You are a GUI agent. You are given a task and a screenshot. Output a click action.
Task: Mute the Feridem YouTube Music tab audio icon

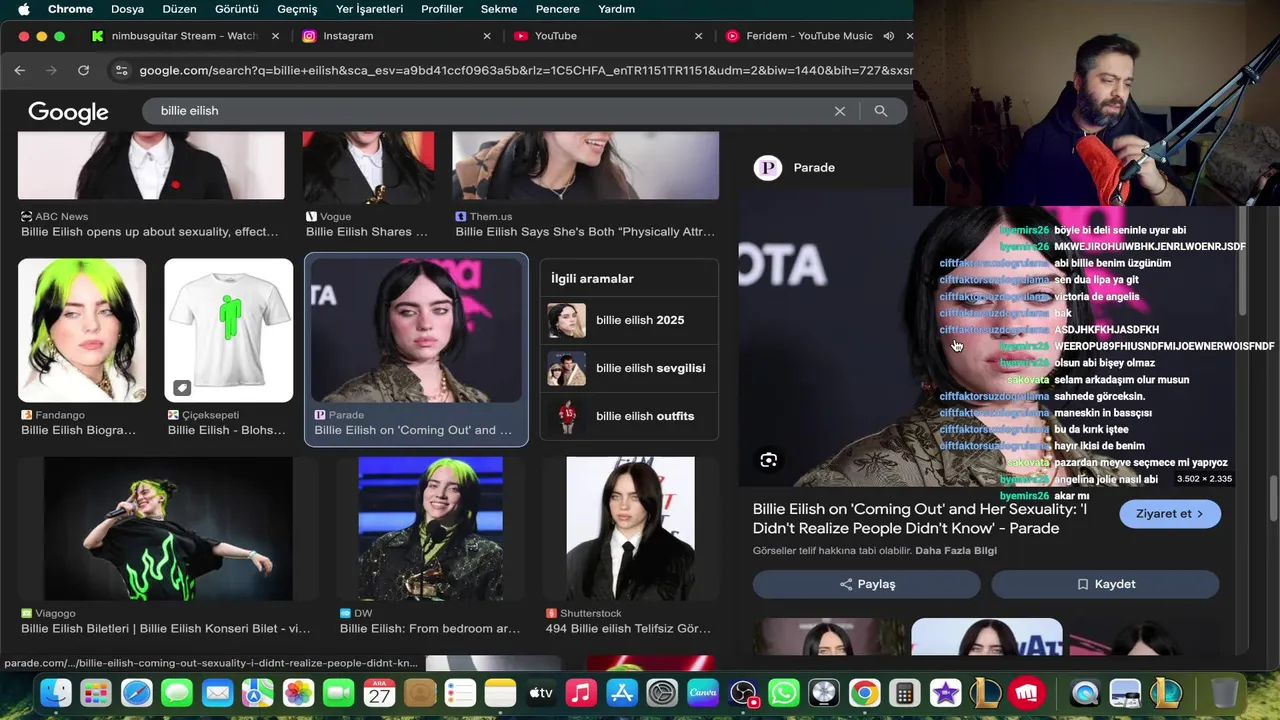tap(888, 36)
